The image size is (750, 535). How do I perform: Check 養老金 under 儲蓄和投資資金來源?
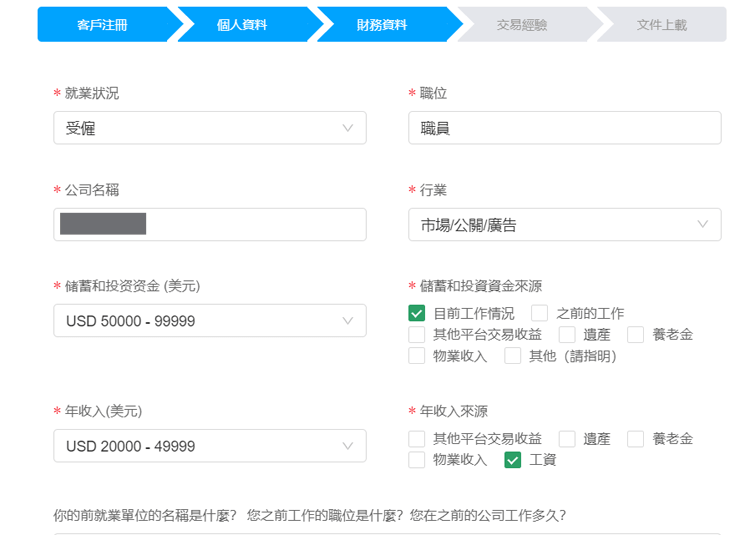(x=636, y=335)
